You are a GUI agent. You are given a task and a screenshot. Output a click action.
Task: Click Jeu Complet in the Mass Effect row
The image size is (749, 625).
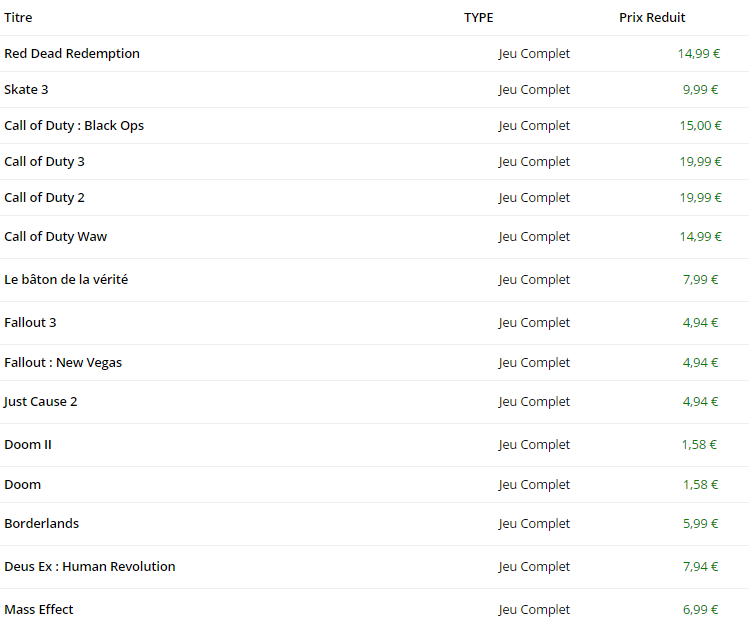click(x=534, y=610)
